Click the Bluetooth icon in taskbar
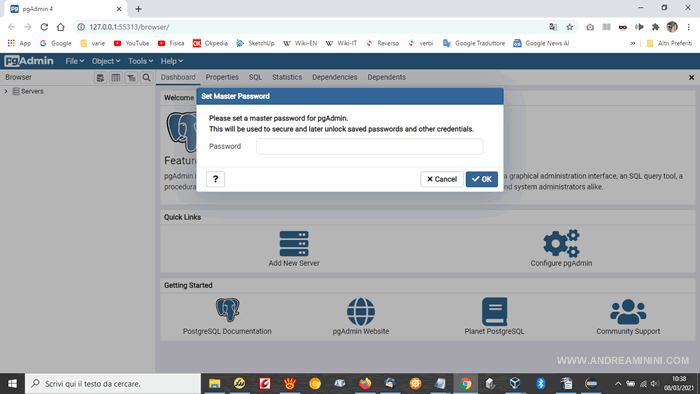This screenshot has height=394, width=700. click(x=541, y=384)
